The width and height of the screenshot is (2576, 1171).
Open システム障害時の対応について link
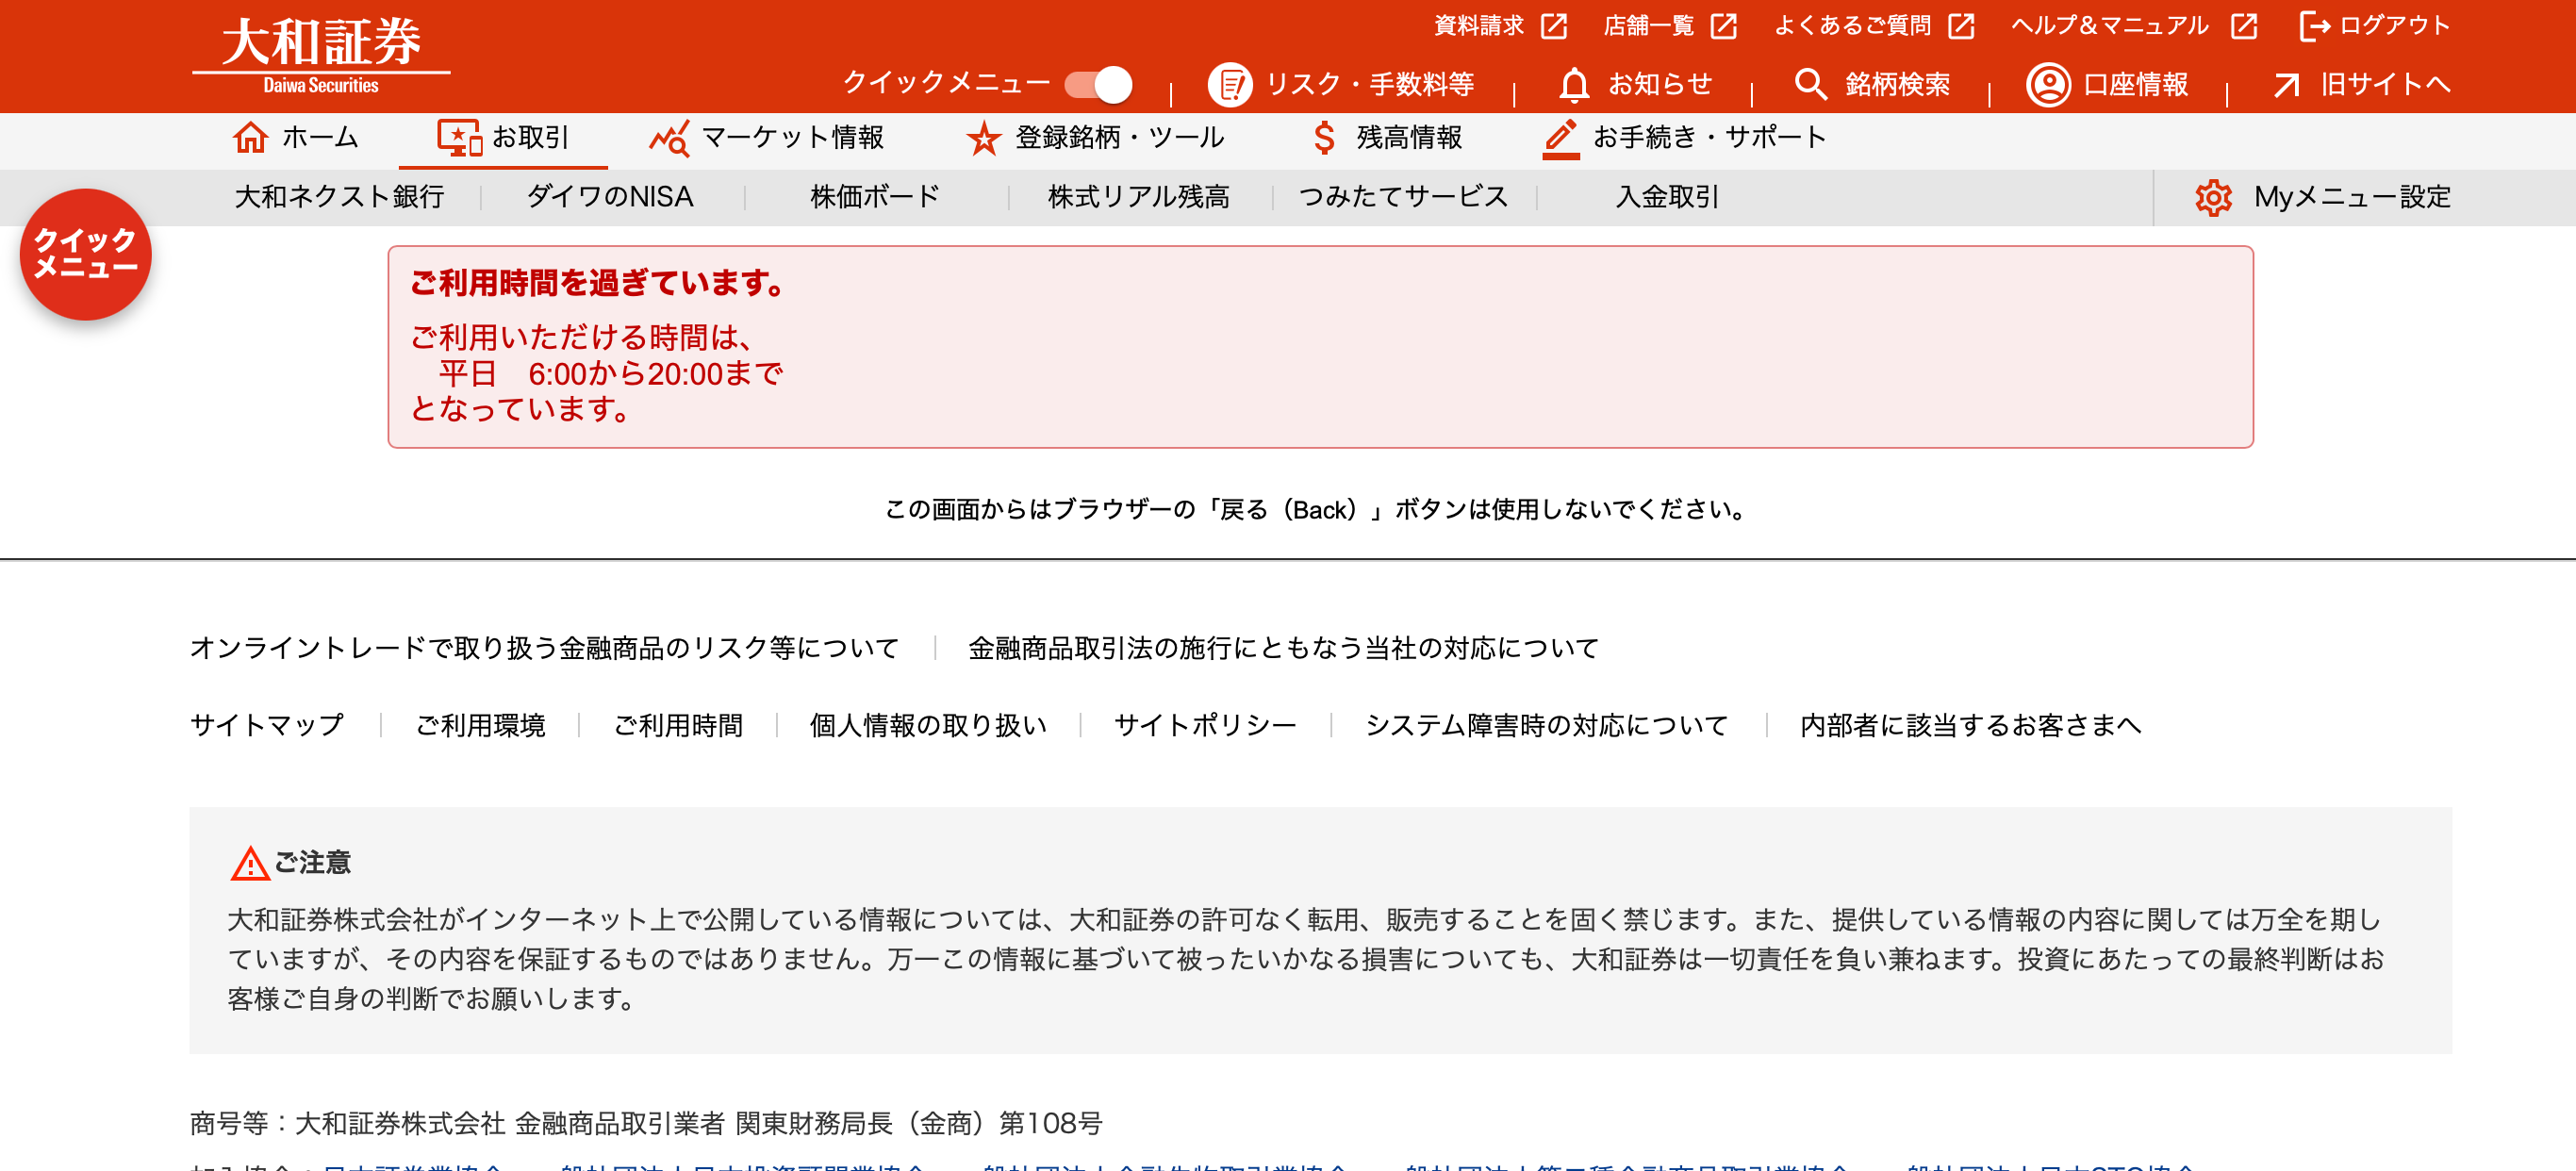tap(1547, 725)
